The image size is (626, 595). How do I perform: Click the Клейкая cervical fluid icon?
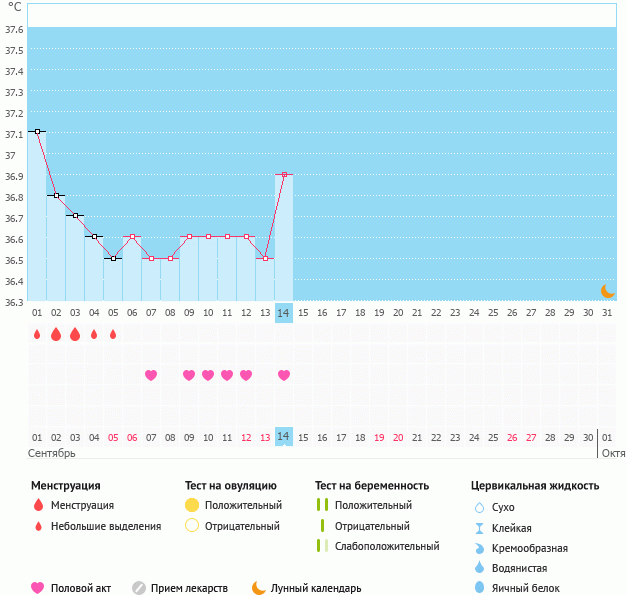[x=479, y=528]
